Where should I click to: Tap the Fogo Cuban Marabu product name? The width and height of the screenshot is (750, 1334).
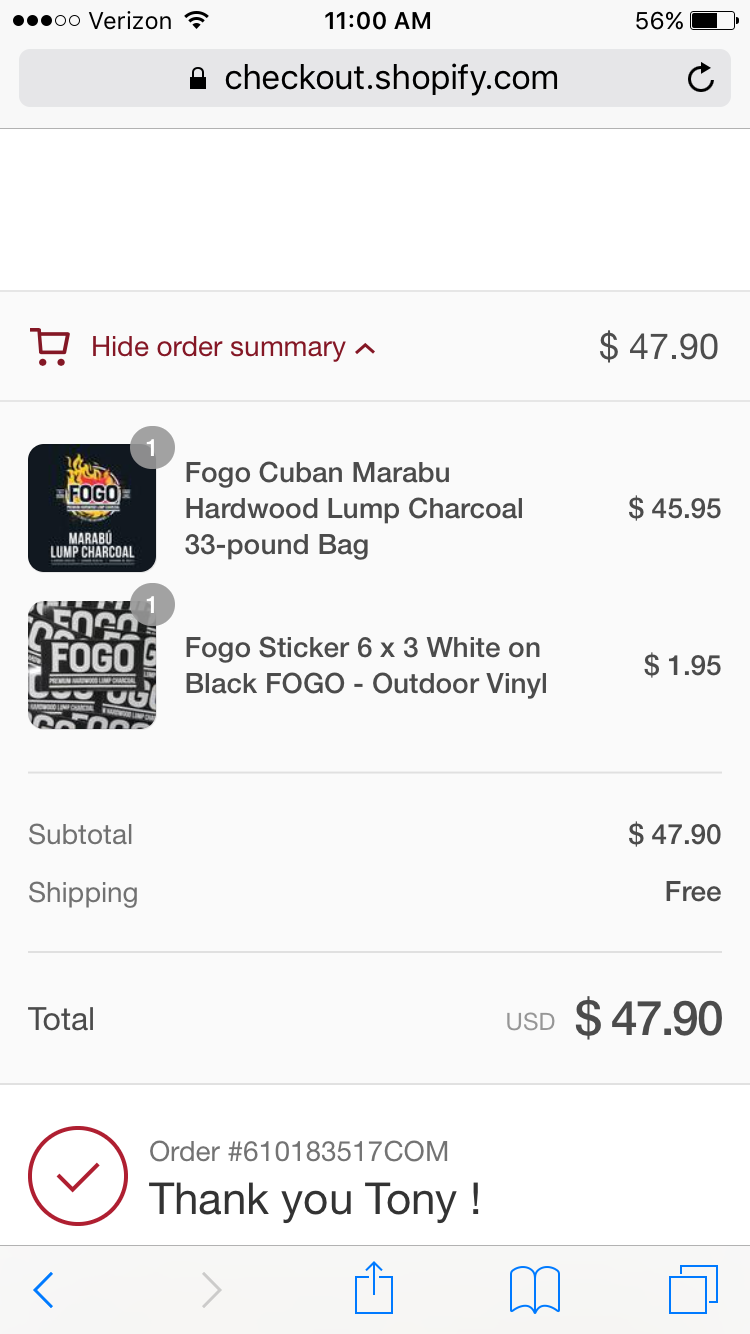click(x=354, y=508)
